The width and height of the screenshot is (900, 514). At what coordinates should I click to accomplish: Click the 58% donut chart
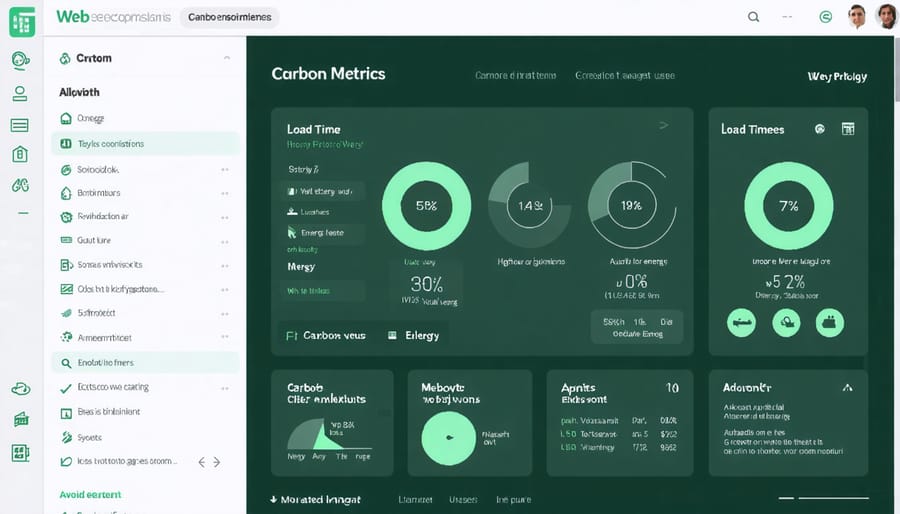[426, 205]
